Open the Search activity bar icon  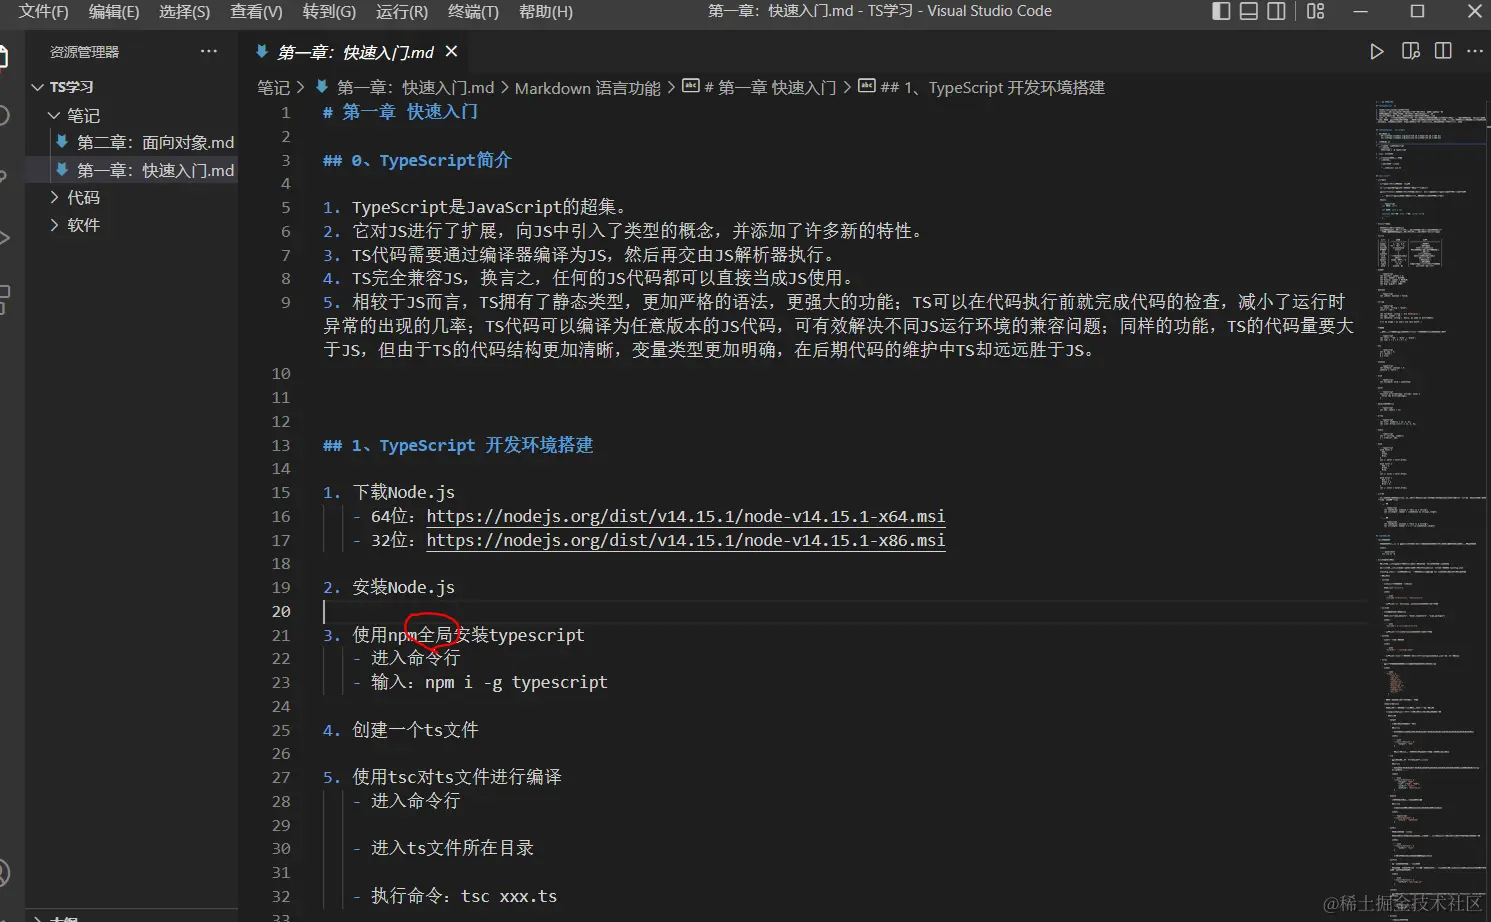4,115
